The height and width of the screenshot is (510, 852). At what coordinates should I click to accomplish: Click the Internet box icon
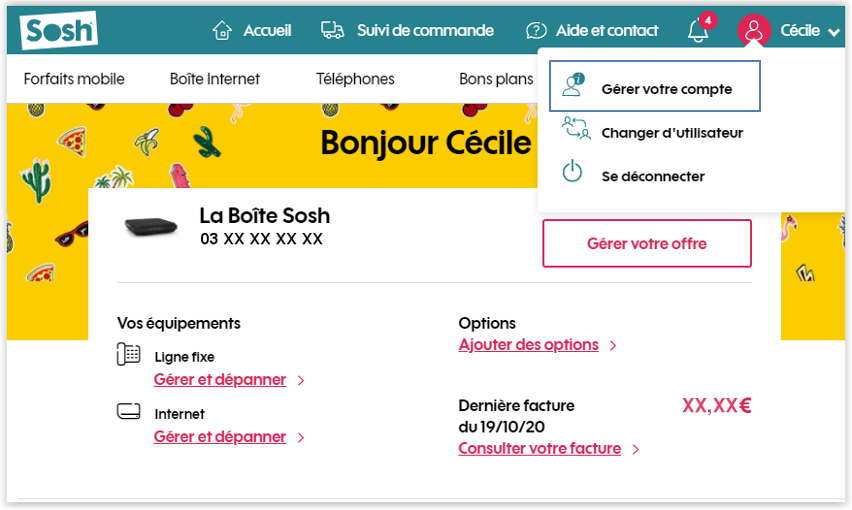128,411
